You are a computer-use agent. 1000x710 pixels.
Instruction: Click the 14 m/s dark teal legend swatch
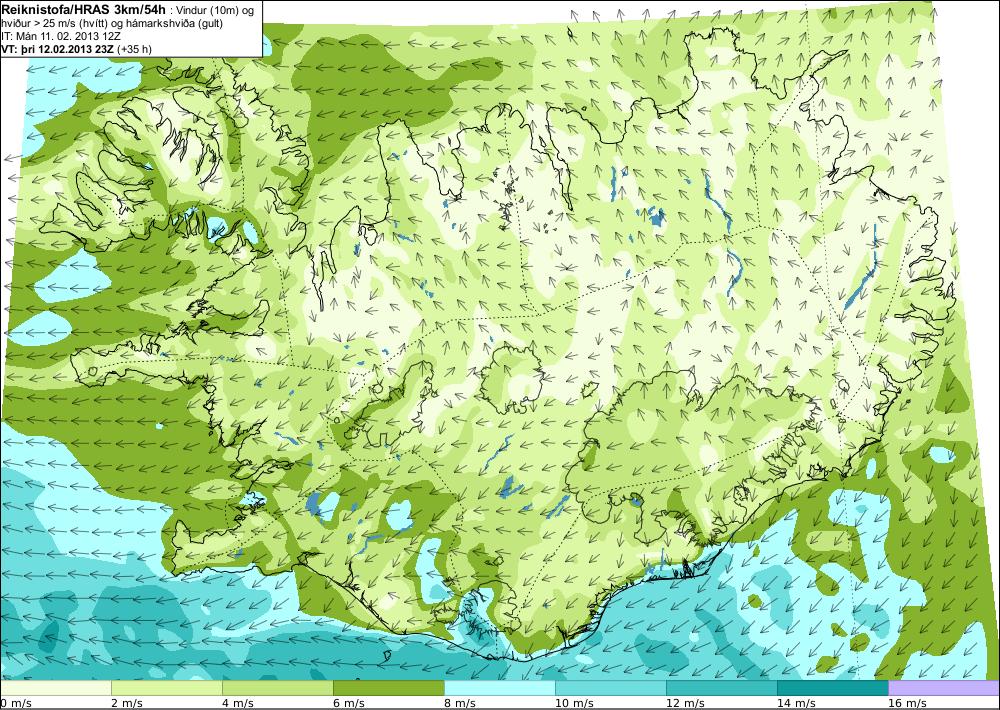tap(832, 688)
